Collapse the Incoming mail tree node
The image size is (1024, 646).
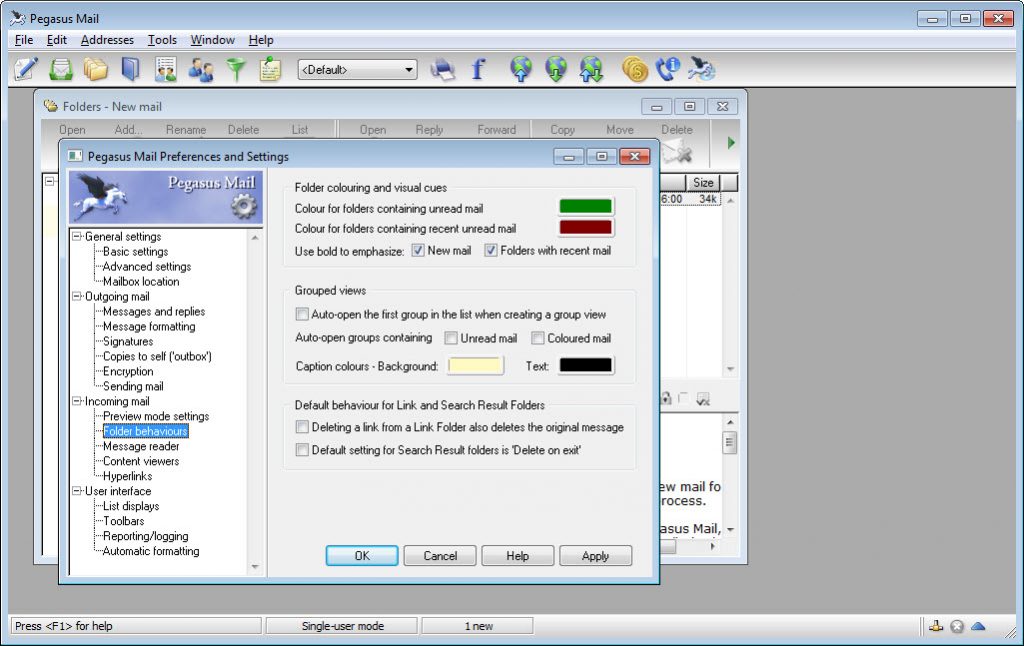point(77,400)
